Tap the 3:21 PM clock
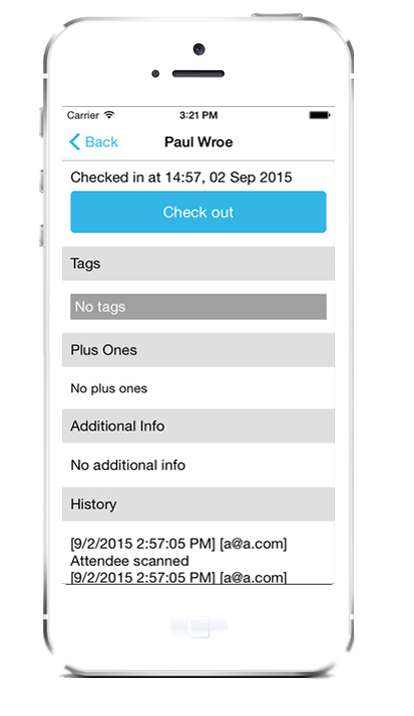This screenshot has height=716, width=414. coord(198,115)
